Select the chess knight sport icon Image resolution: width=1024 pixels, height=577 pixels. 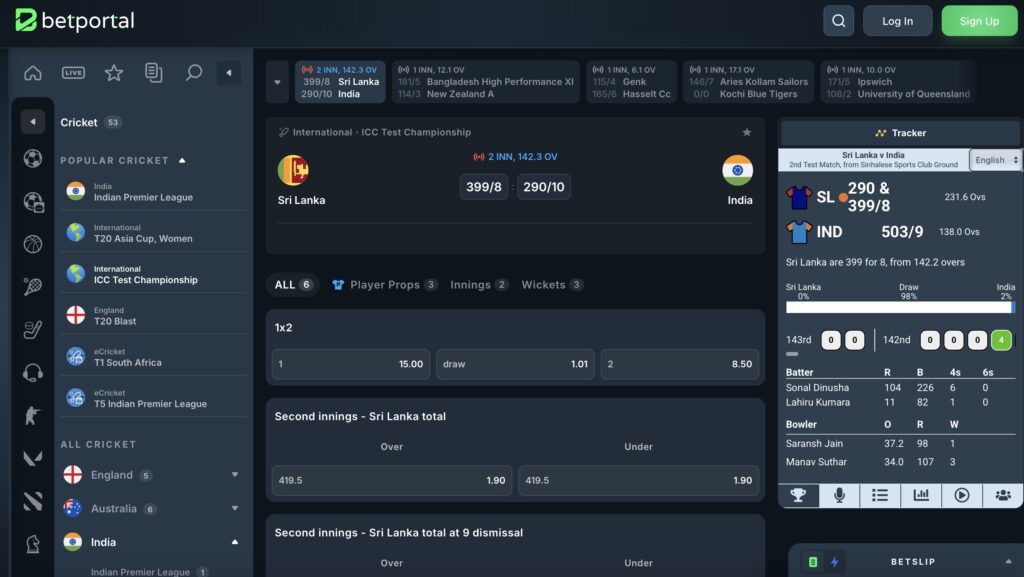[33, 544]
